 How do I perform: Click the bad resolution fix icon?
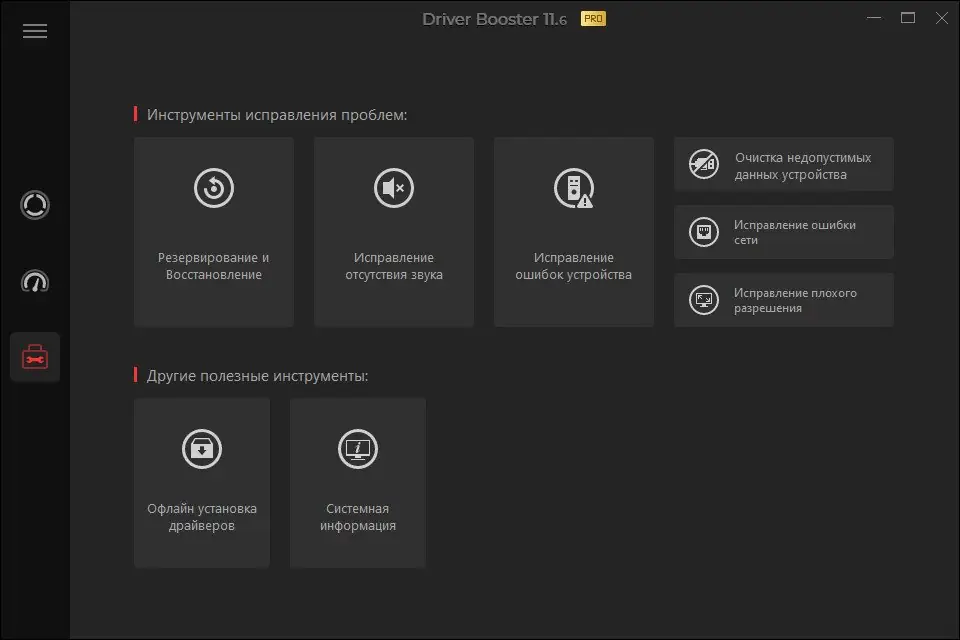point(703,300)
